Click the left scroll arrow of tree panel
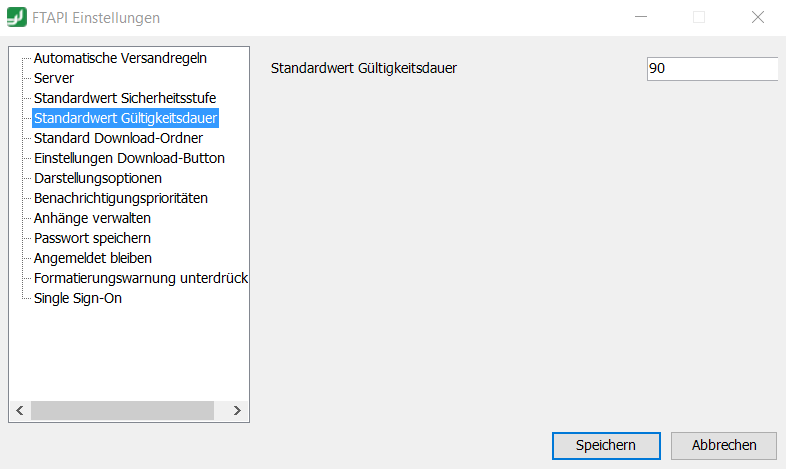This screenshot has height=469, width=786. point(20,410)
